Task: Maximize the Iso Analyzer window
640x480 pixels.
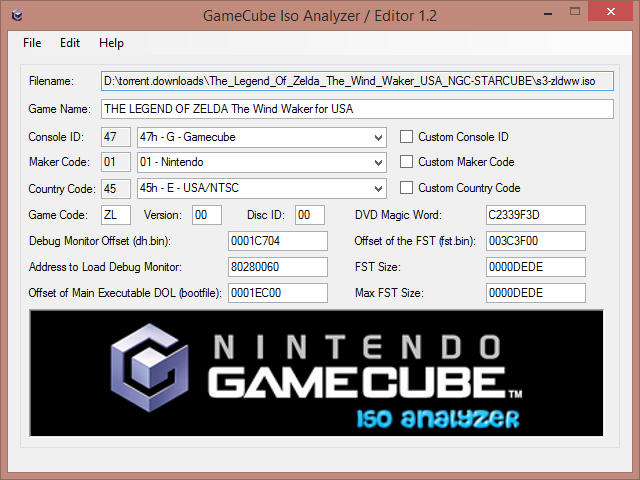Action: (x=575, y=11)
